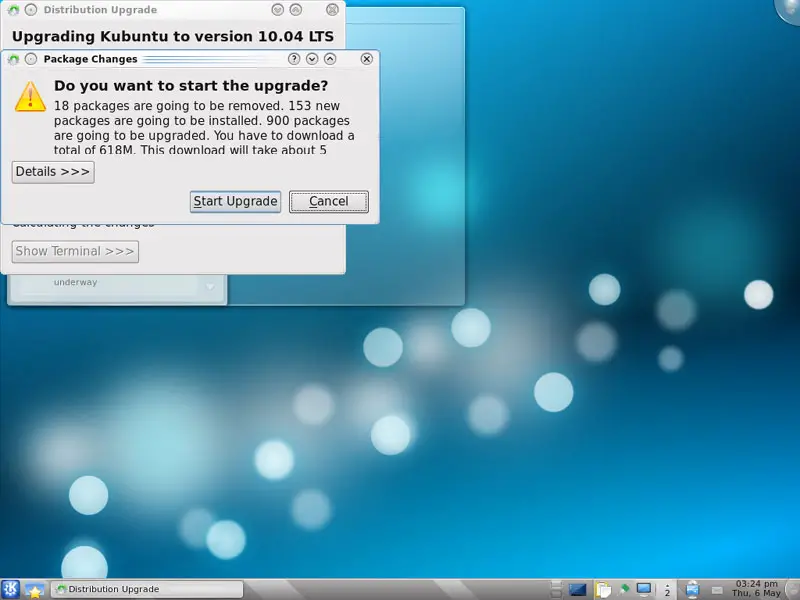Open the Klipper clipboard tray icon
This screenshot has height=600, width=800.
click(603, 589)
